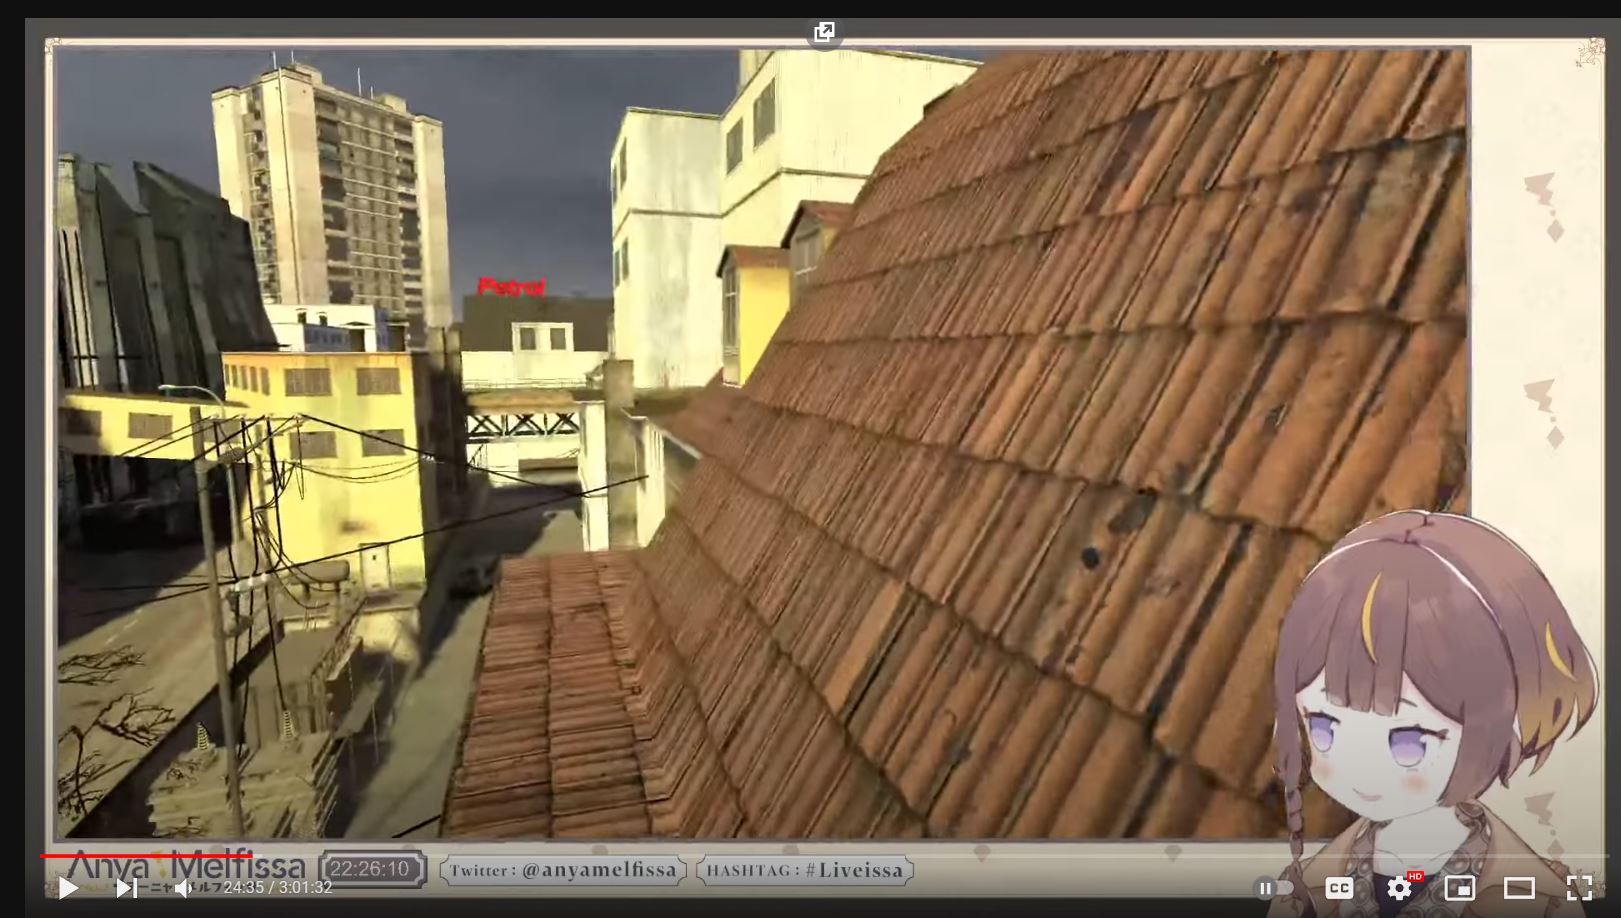Click the #Liveissa hashtag overlay label
This screenshot has height=918, width=1621.
[805, 870]
